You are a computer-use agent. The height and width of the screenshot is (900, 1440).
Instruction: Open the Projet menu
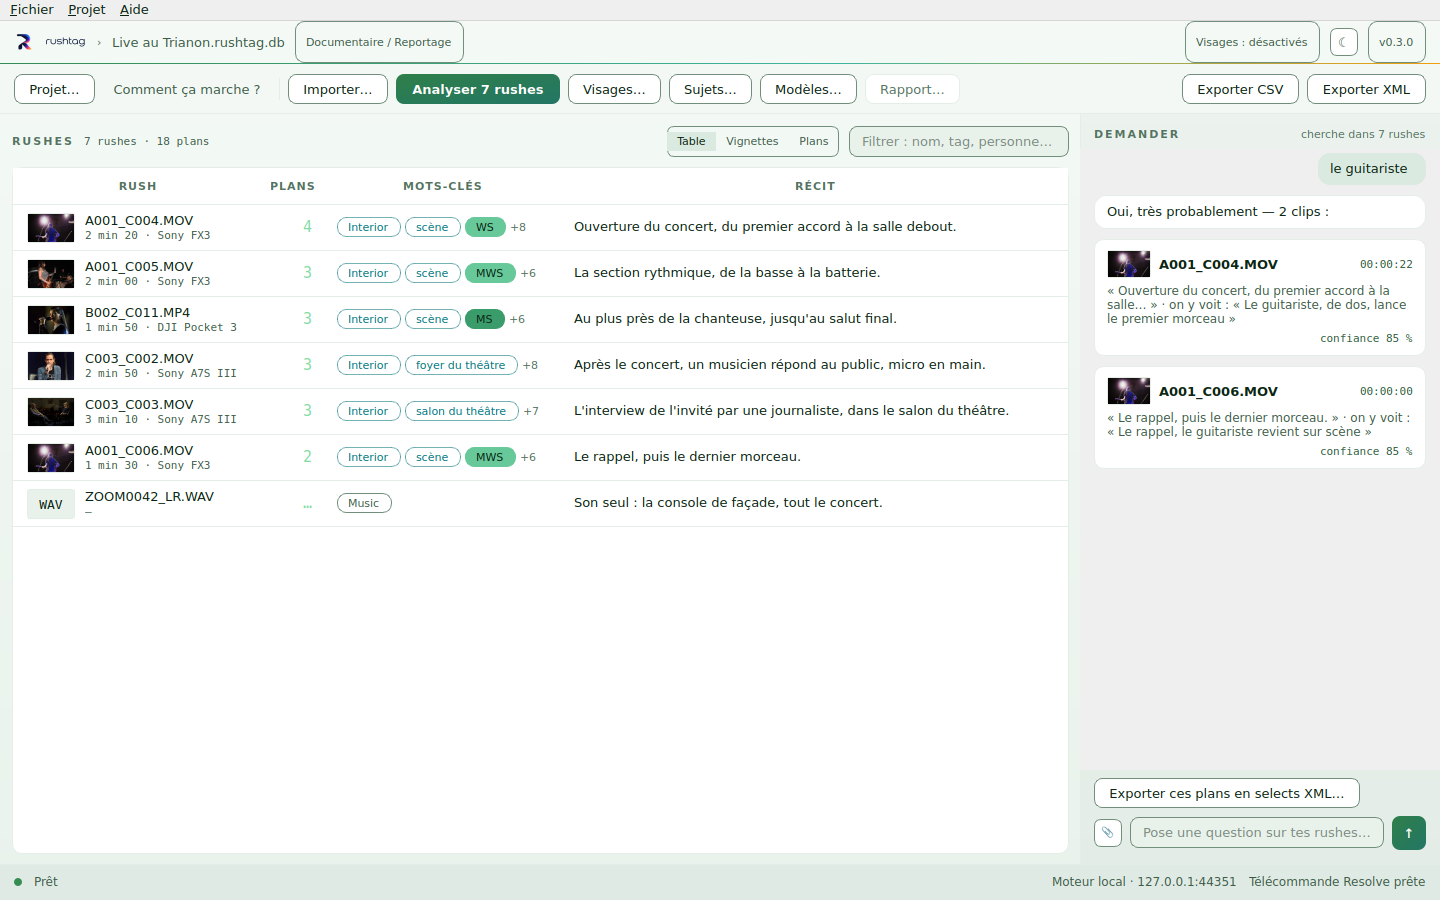87,10
